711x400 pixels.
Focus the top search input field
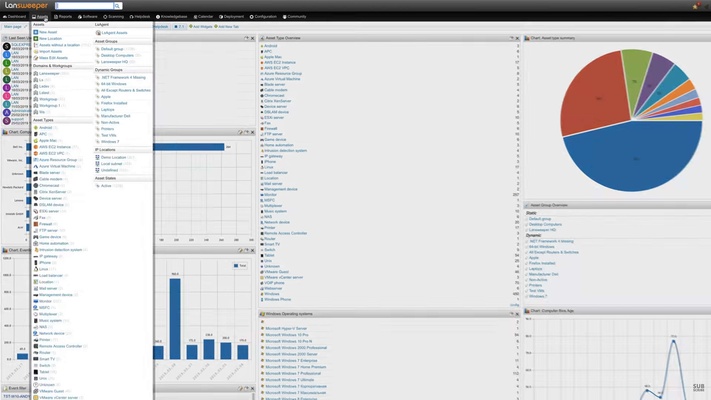(x=84, y=6)
